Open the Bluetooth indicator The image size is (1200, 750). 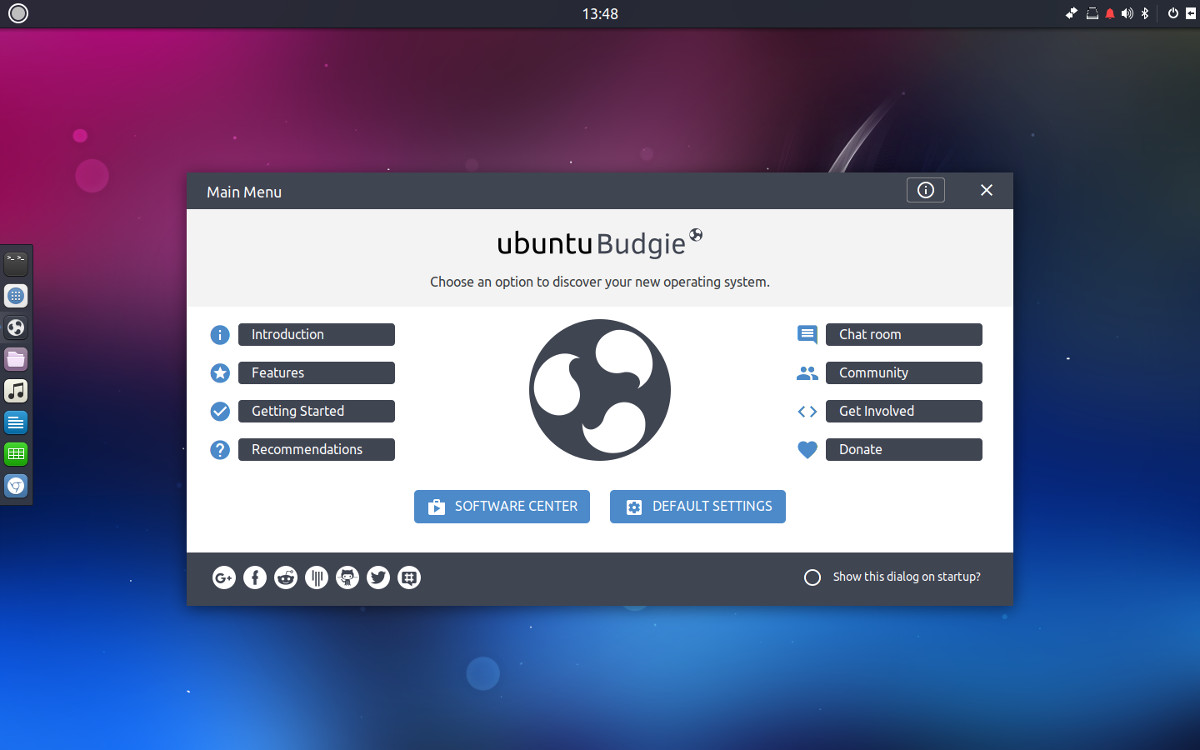[x=1145, y=13]
